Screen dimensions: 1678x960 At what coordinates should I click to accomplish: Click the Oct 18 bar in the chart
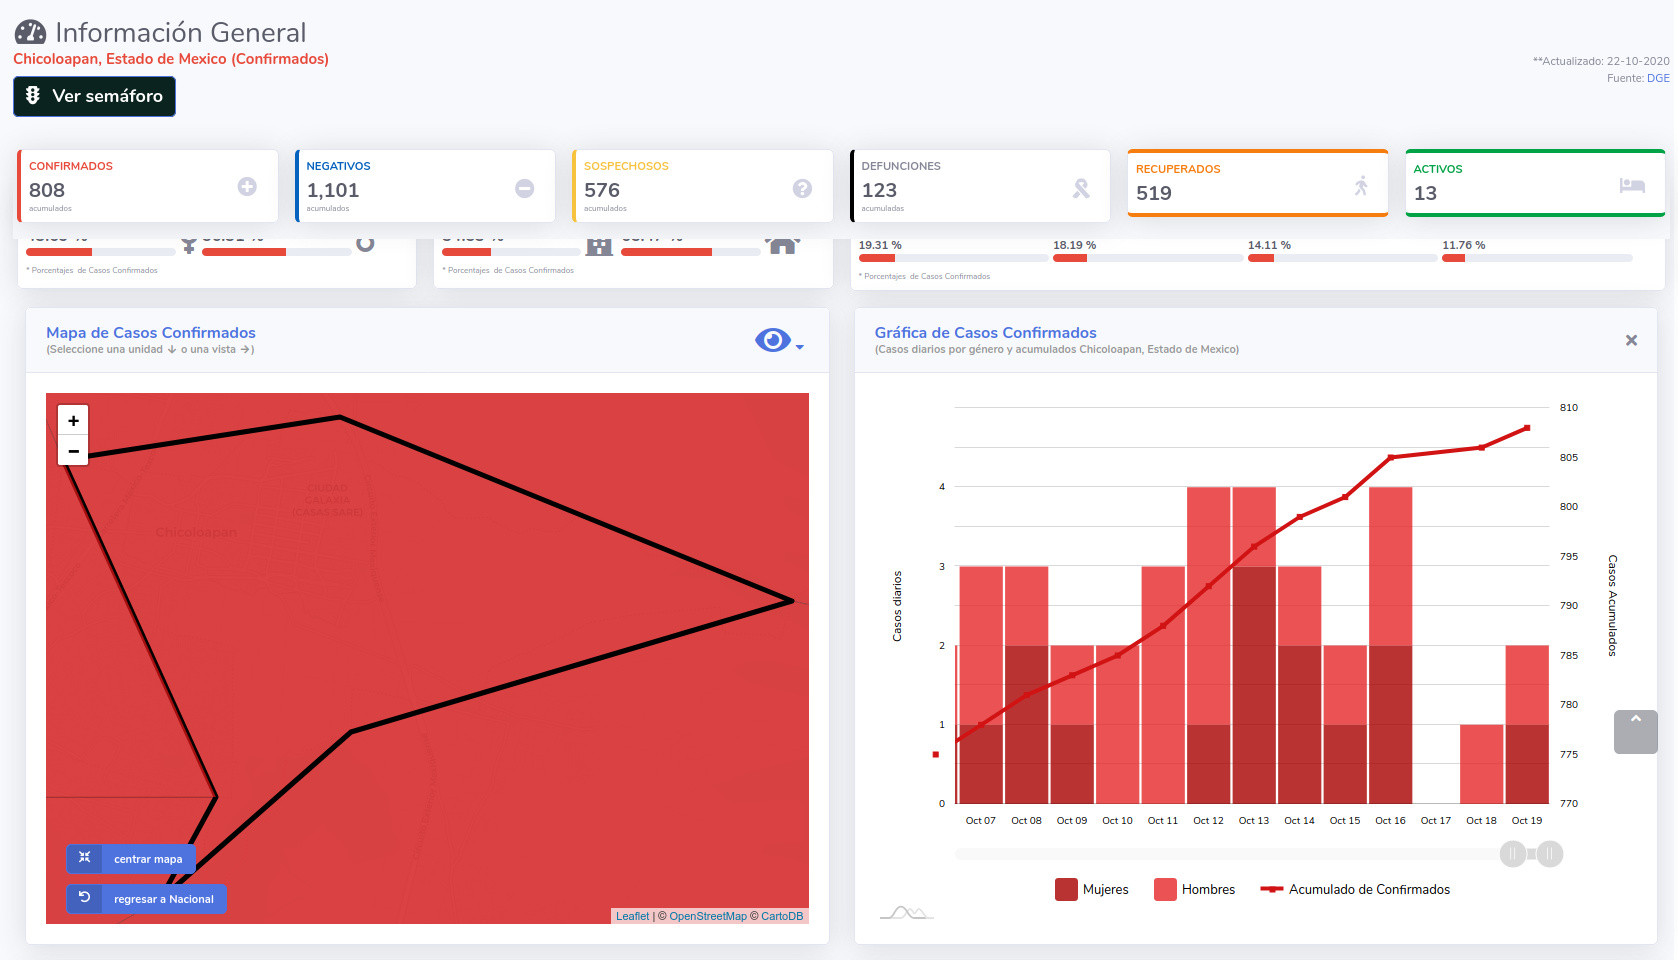[x=1481, y=764]
